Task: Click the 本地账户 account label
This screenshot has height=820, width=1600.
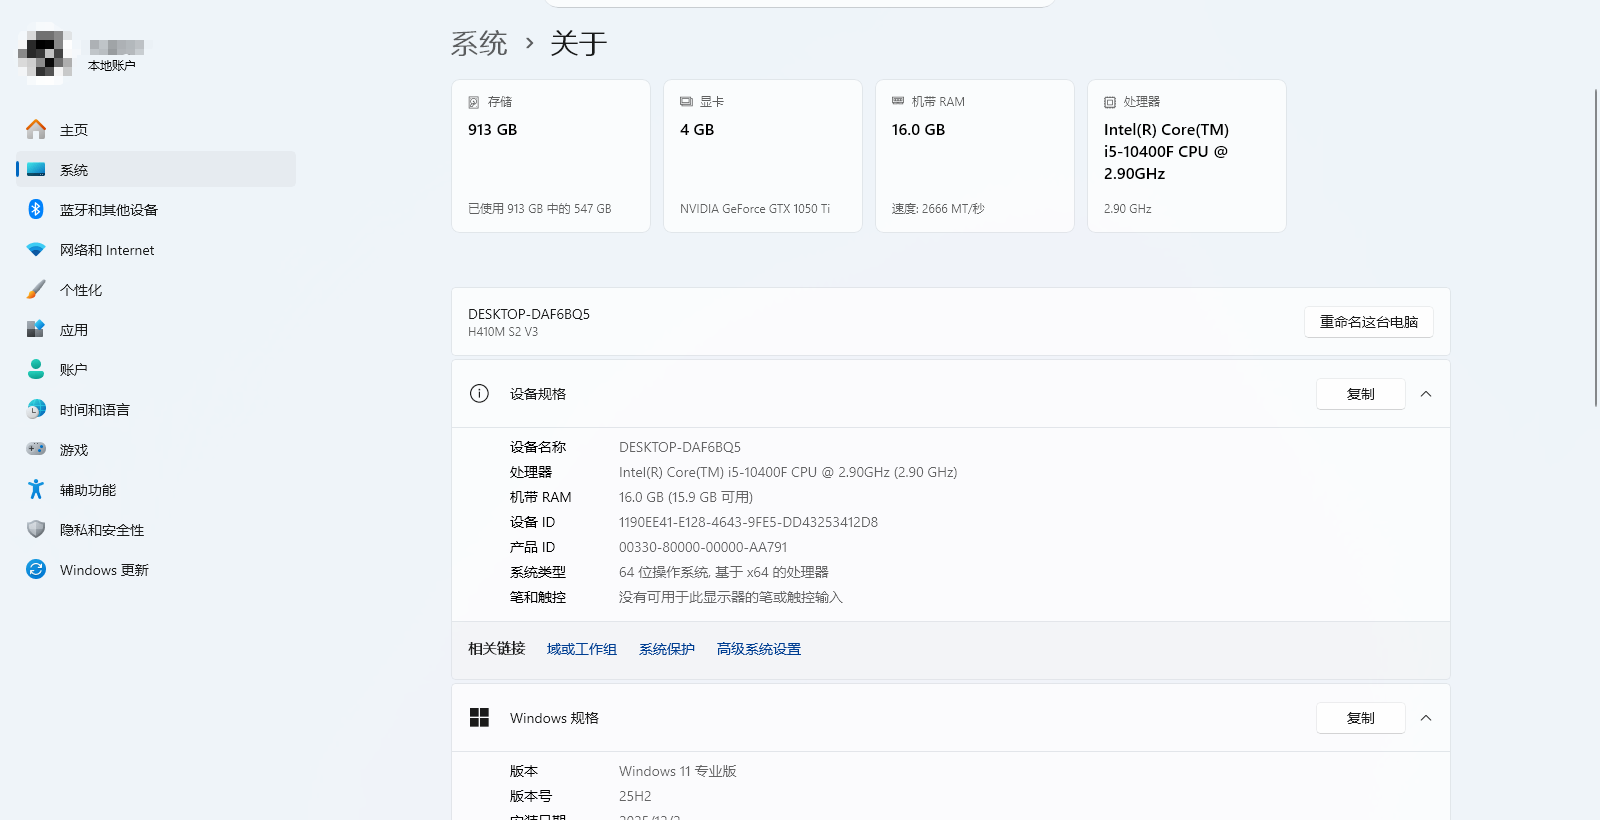Action: point(112,66)
